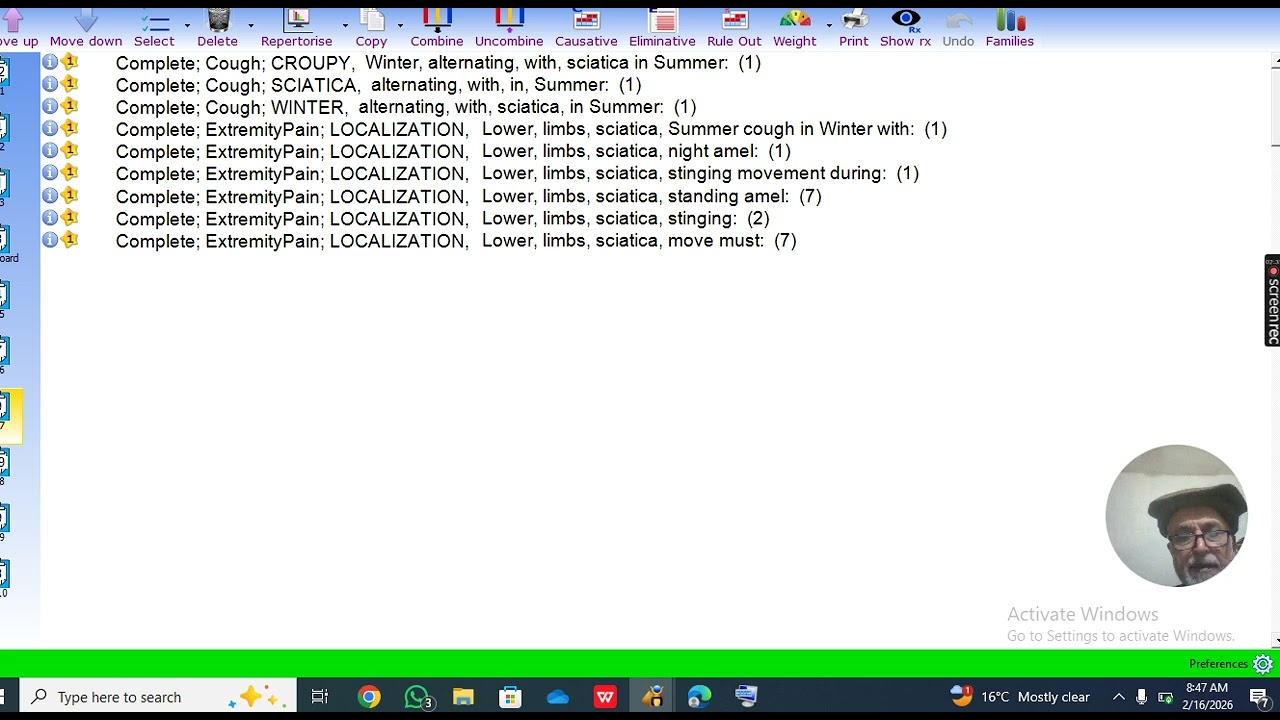Combine the selected rubrics
The width and height of the screenshot is (1280, 720).
click(437, 28)
